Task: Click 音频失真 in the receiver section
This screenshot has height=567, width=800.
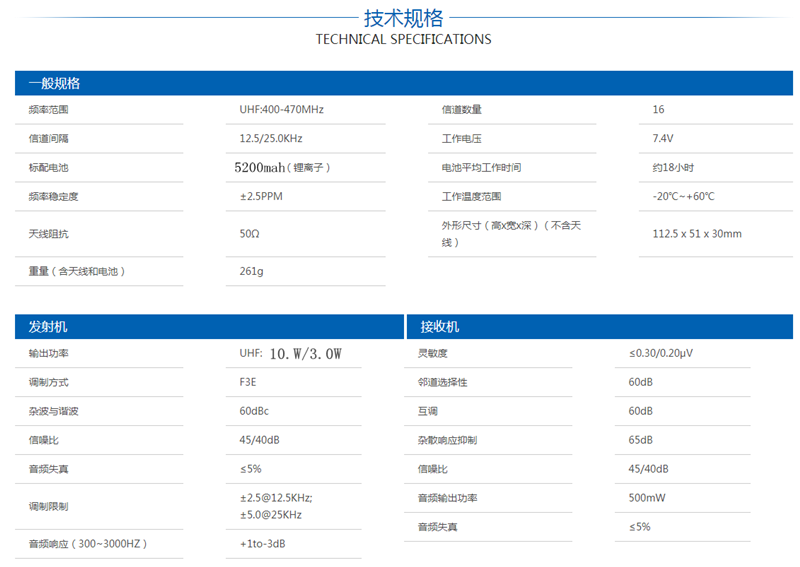Action: [438, 528]
